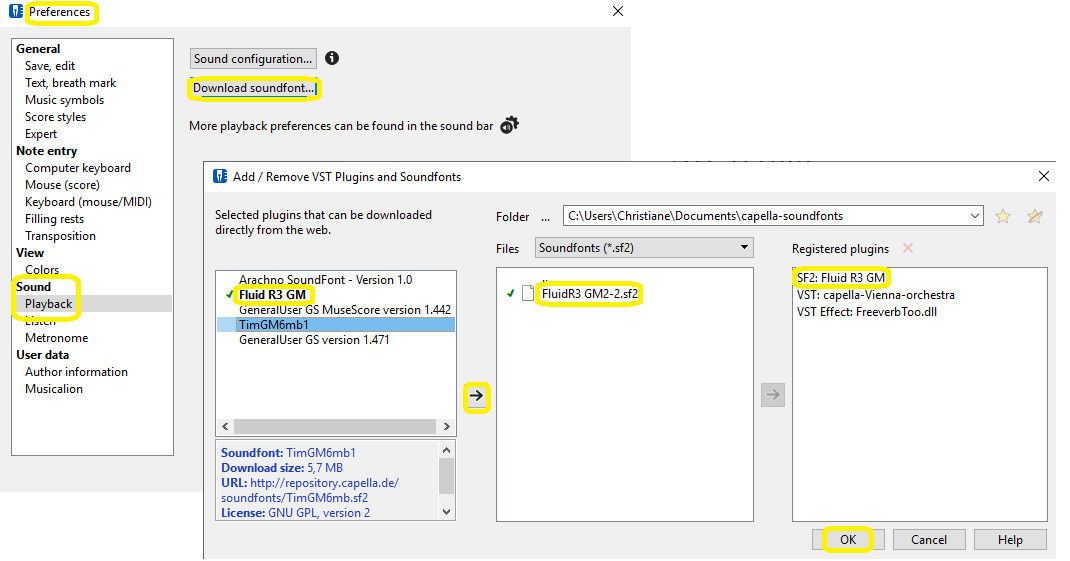Click the Add / Remove VST Plugins dialog icon

point(220,176)
